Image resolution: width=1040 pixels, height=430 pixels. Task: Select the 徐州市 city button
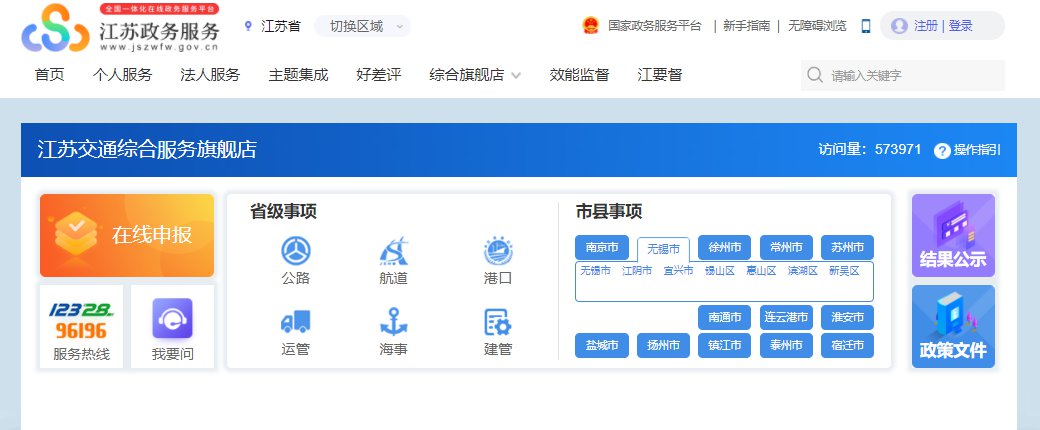click(x=724, y=248)
